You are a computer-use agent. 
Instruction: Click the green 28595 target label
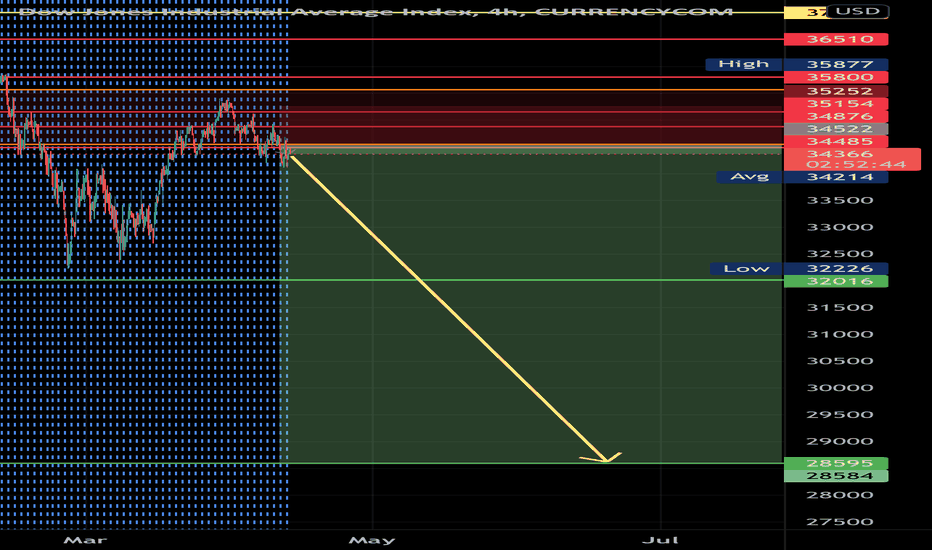(836, 463)
